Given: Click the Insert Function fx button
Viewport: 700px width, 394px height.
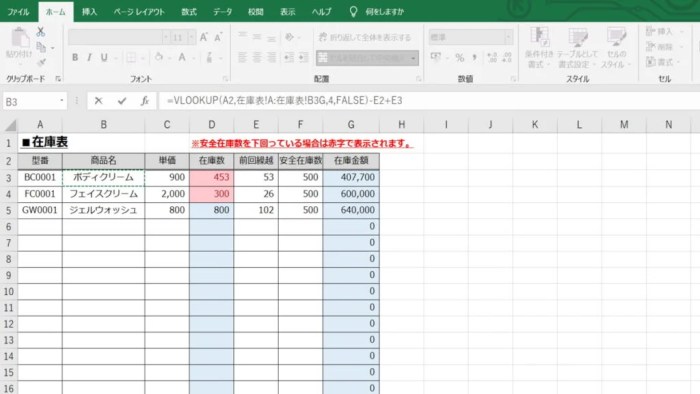Looking at the screenshot, I should pos(145,101).
